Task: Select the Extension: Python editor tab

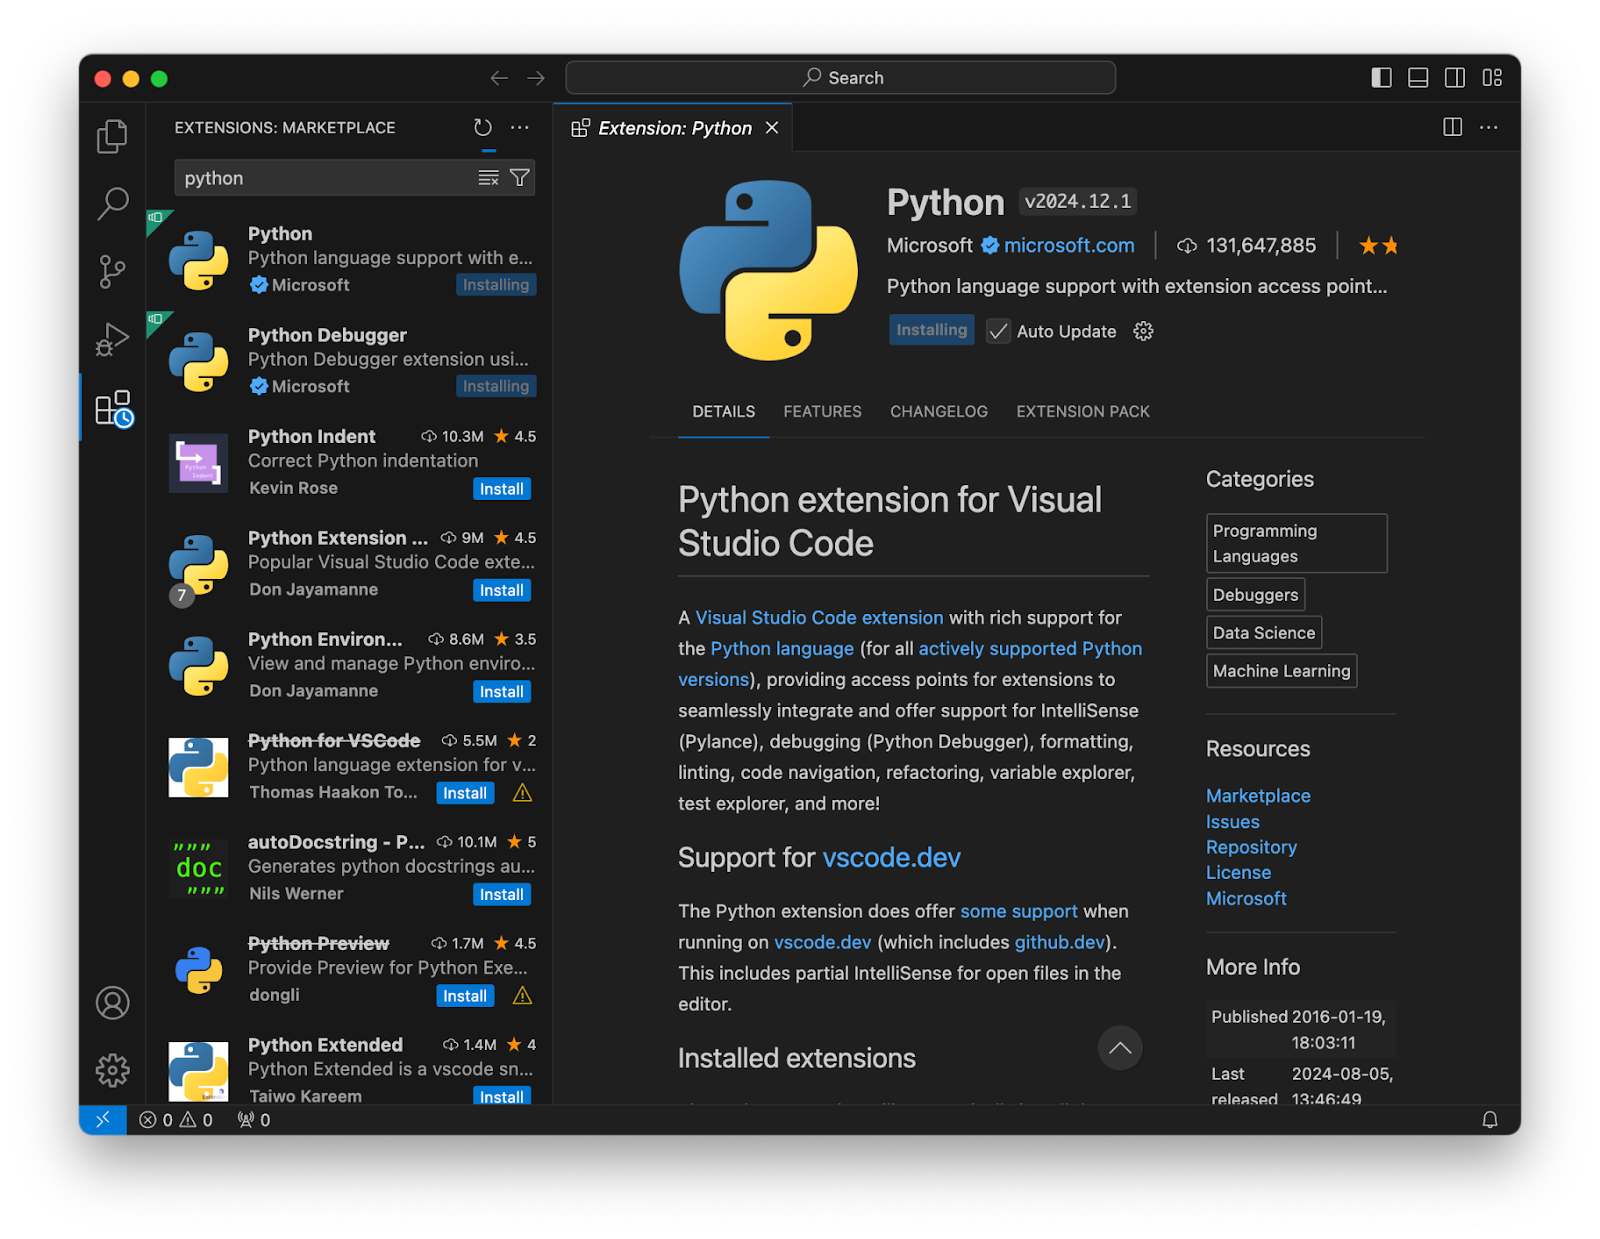Action: click(x=673, y=128)
